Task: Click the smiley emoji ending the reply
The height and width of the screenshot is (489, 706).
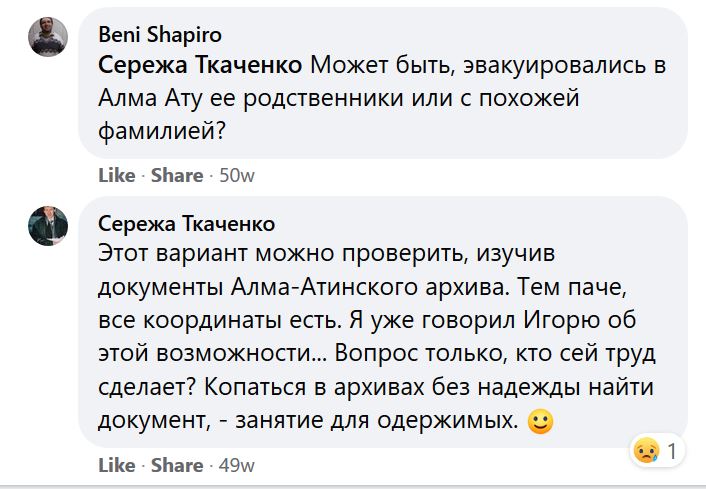Action: coord(540,424)
